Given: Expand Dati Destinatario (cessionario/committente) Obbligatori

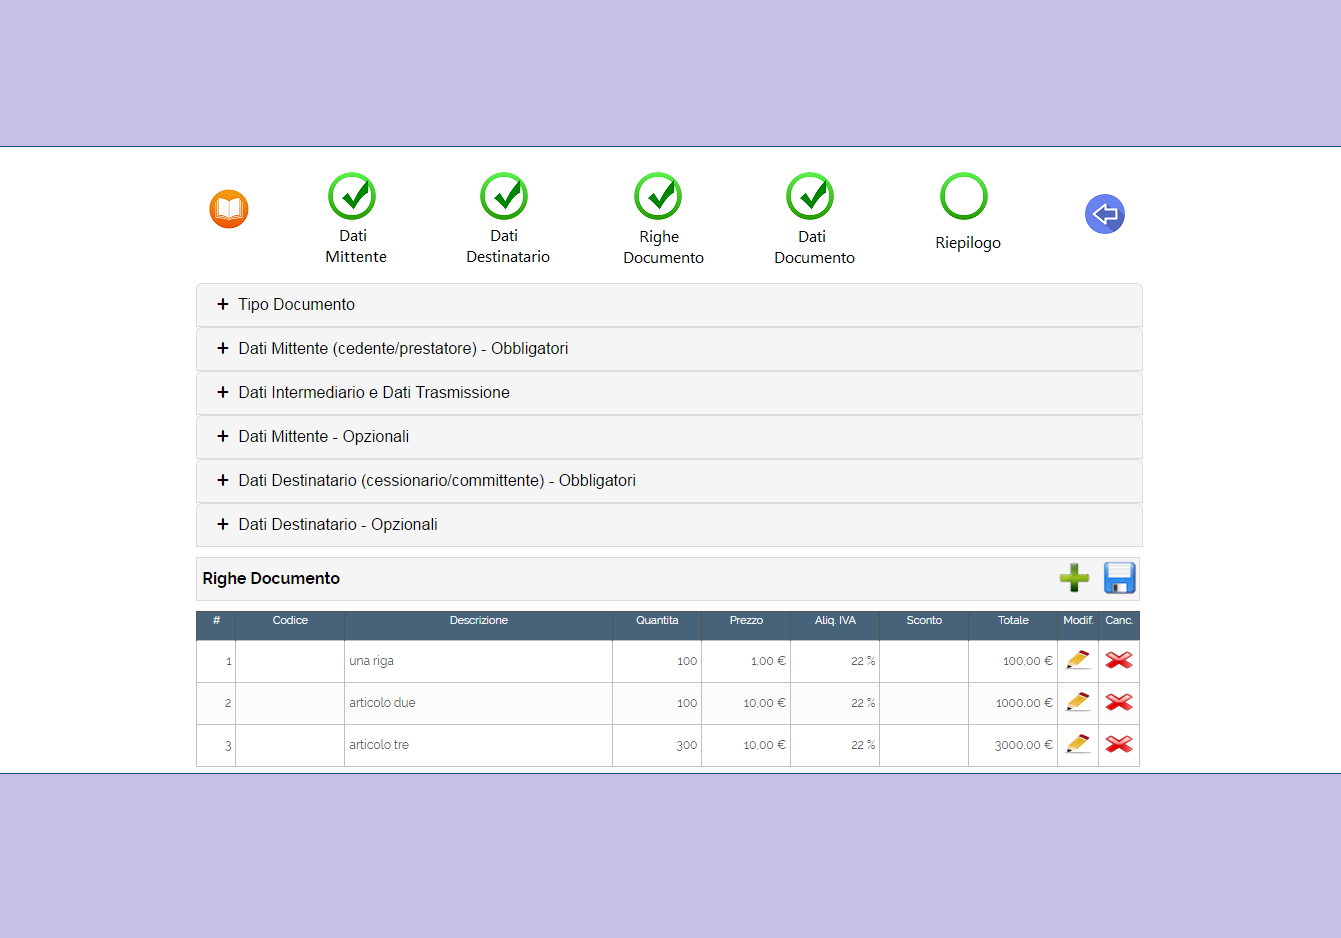Looking at the screenshot, I should pyautogui.click(x=669, y=481).
